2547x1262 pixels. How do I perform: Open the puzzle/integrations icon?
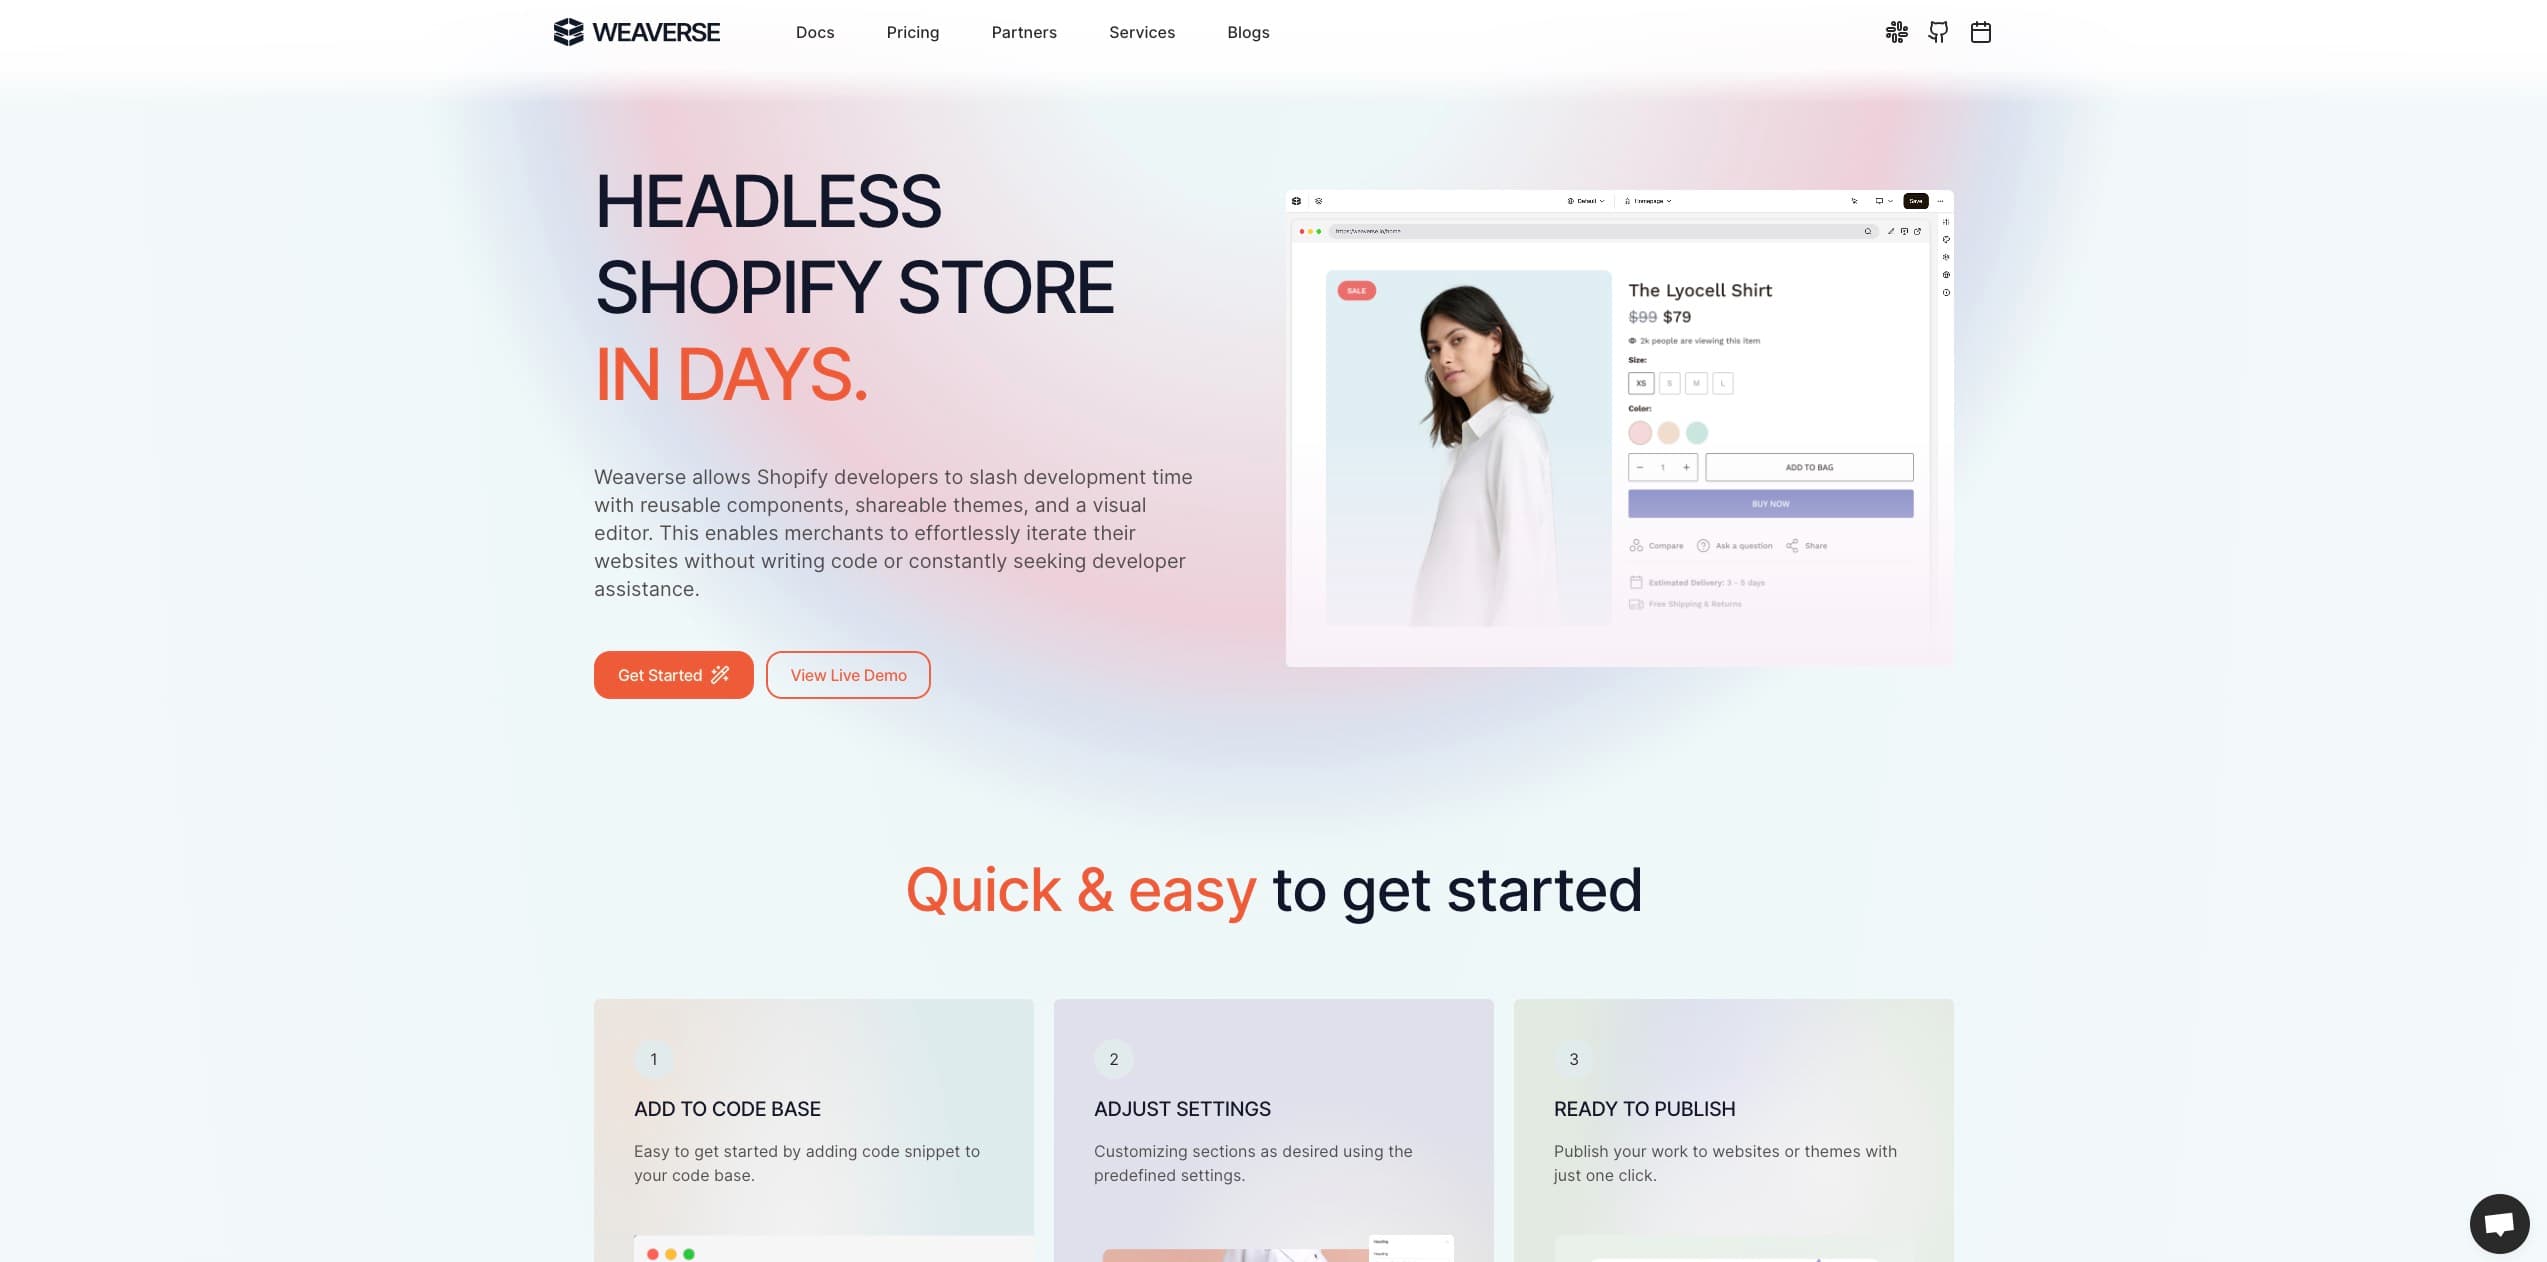pyautogui.click(x=1896, y=31)
